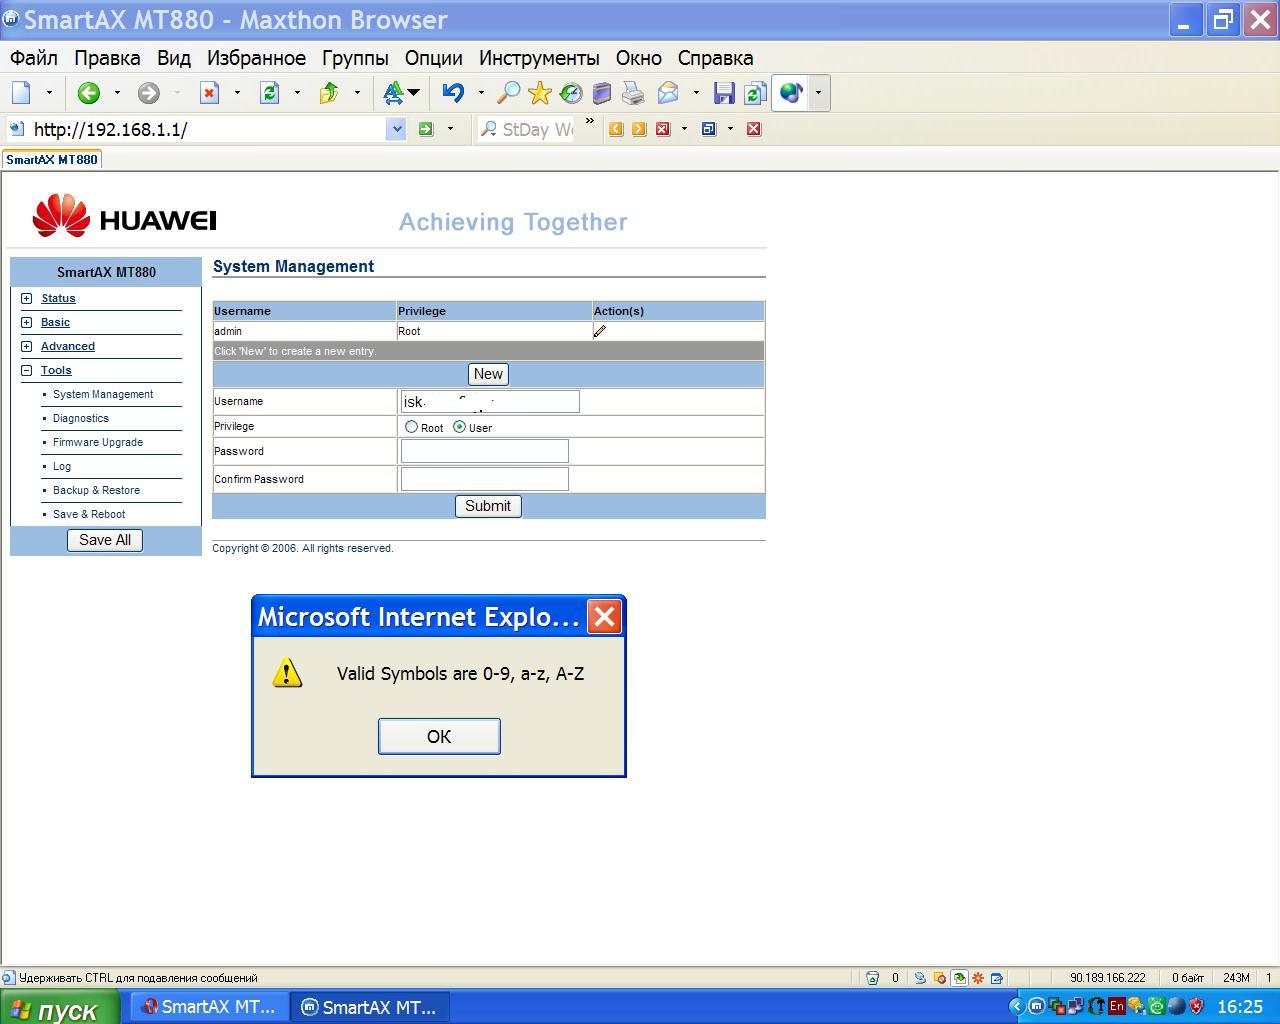Expand the Advanced menu section
Viewport: 1280px width, 1024px height.
coord(27,346)
